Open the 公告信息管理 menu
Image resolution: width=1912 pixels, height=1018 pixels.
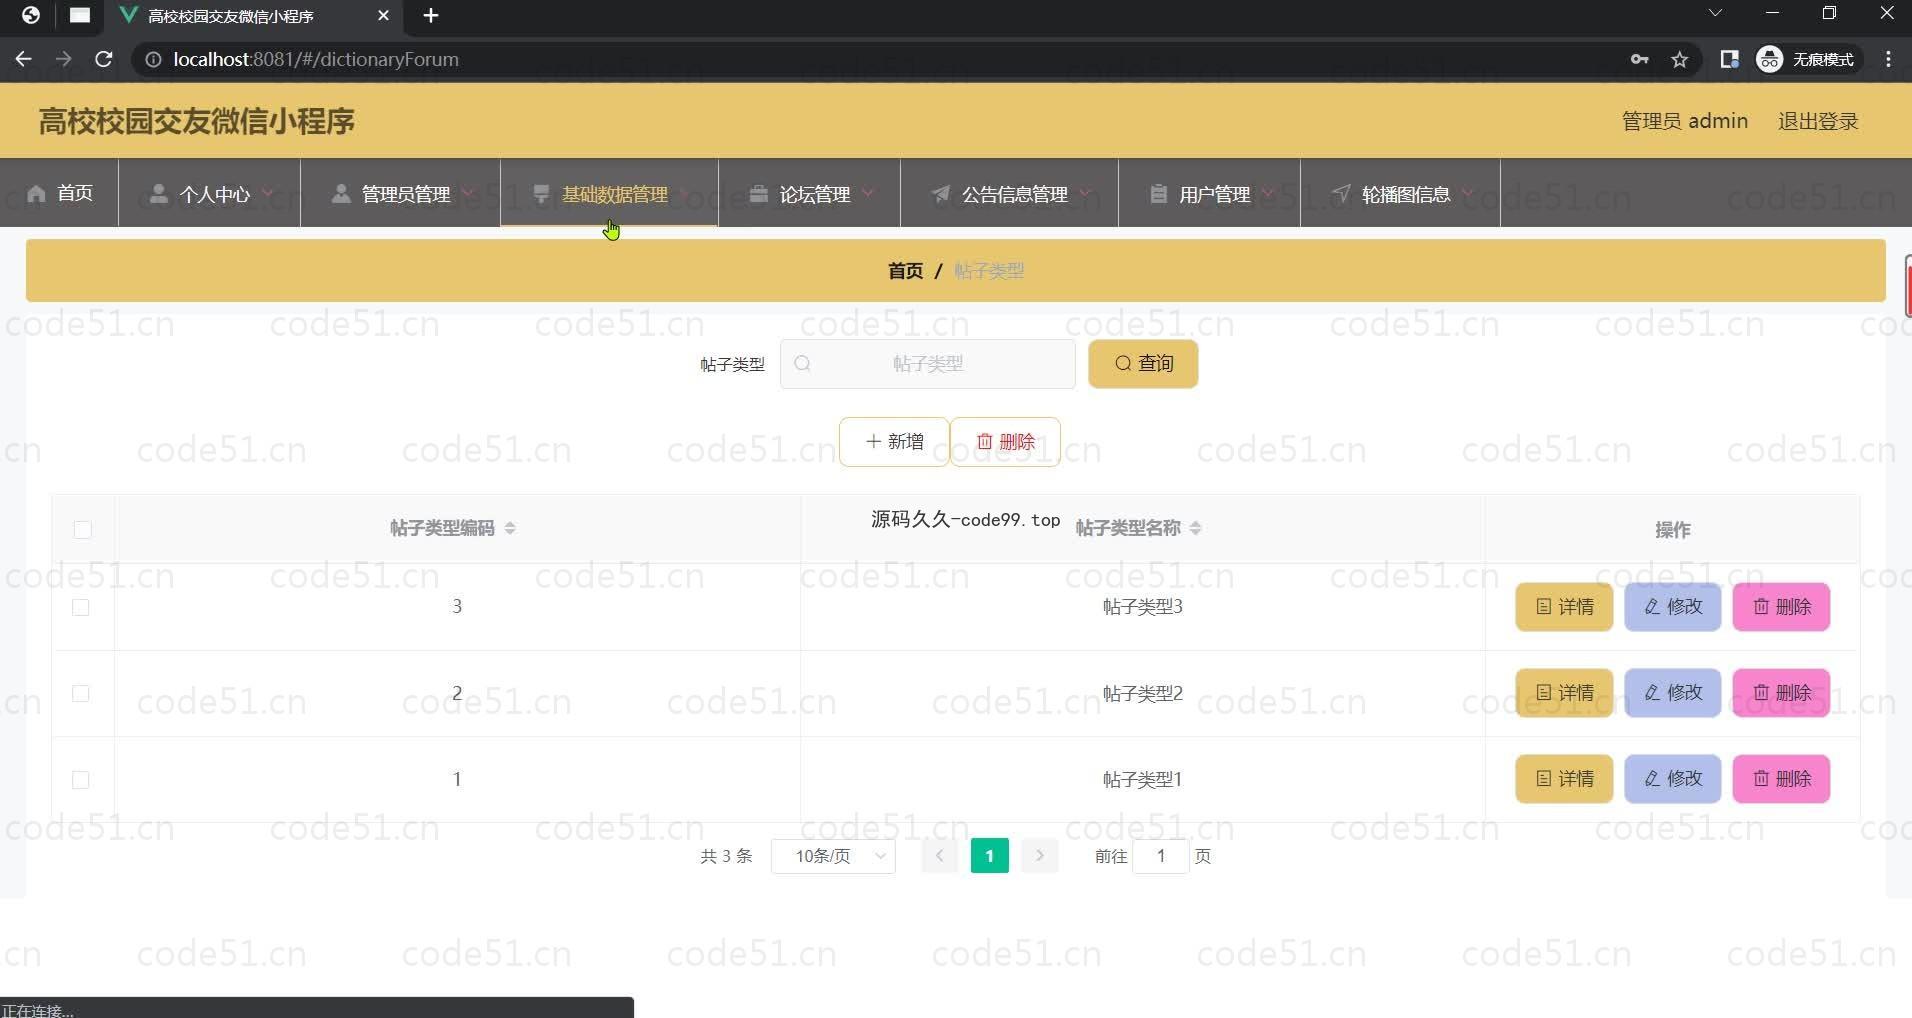(x=1009, y=193)
